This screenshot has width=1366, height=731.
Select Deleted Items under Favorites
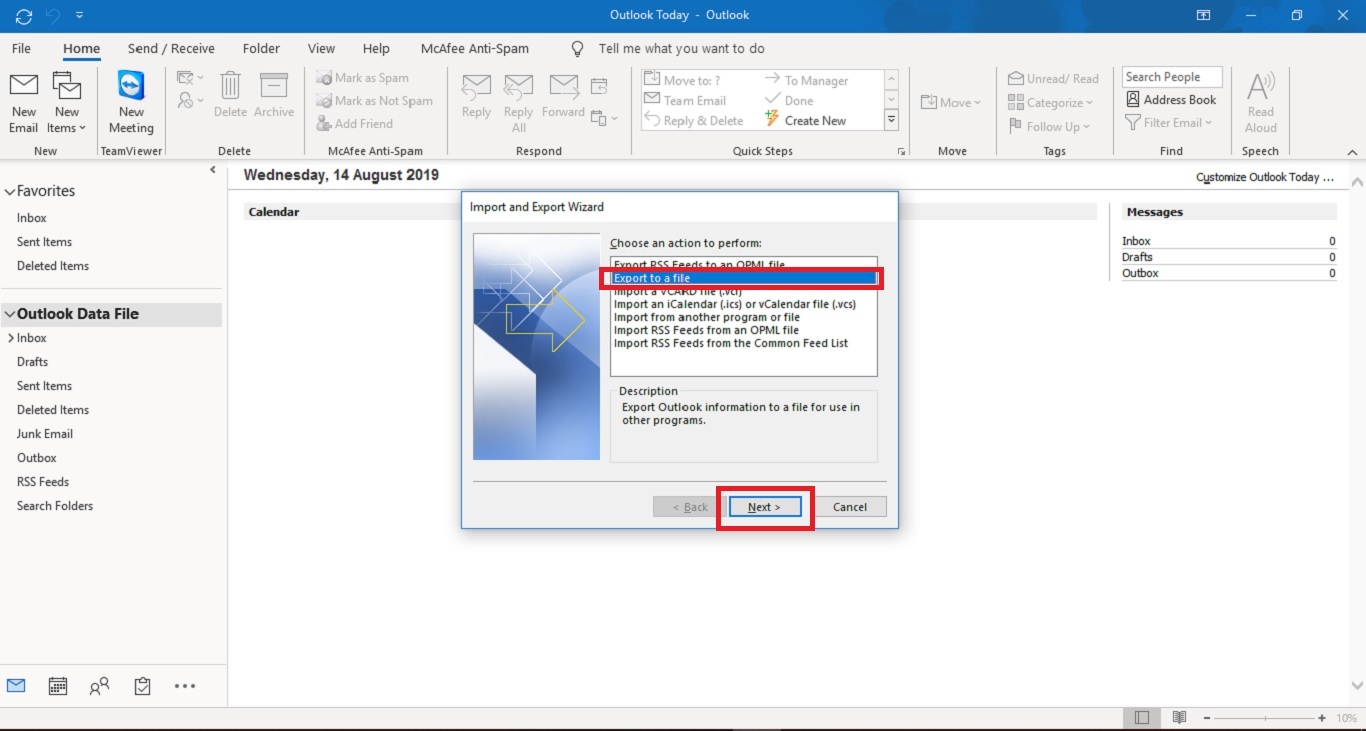point(53,266)
